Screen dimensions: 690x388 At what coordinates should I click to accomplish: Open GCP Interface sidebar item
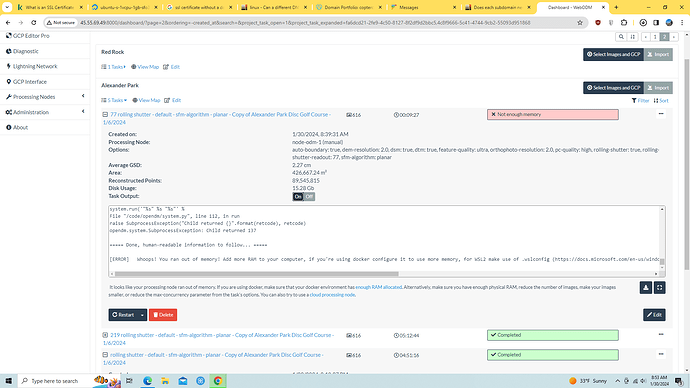coord(26,82)
